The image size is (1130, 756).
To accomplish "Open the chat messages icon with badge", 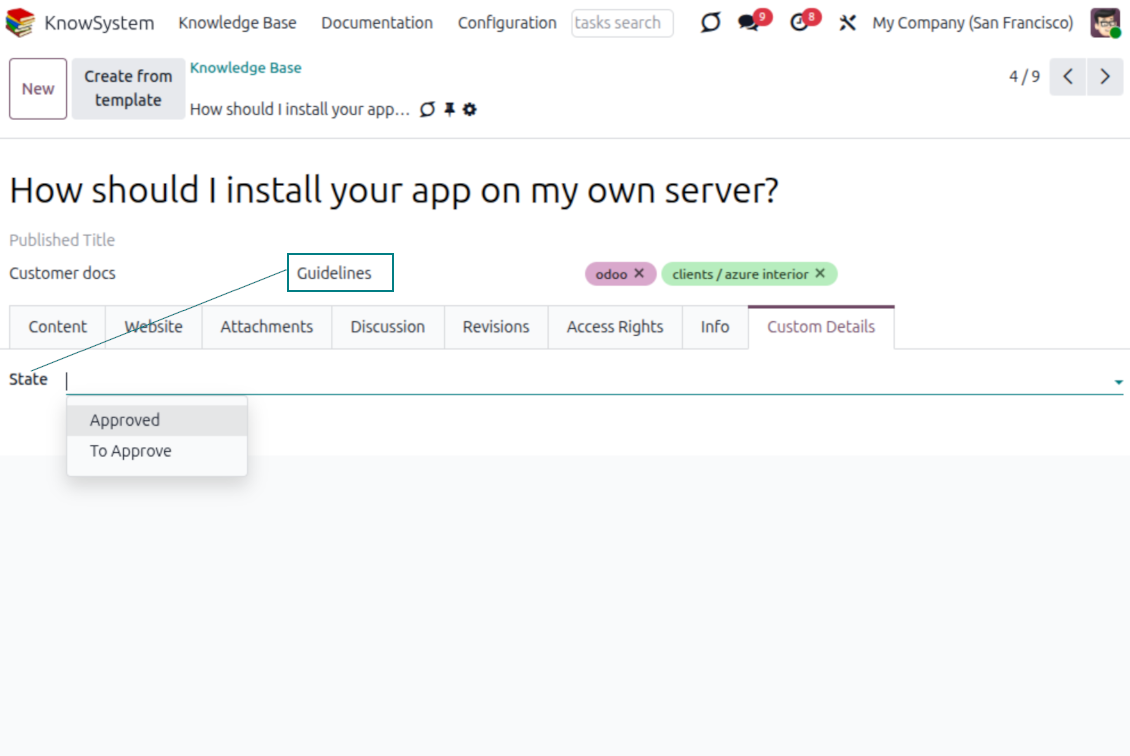I will tap(749, 23).
